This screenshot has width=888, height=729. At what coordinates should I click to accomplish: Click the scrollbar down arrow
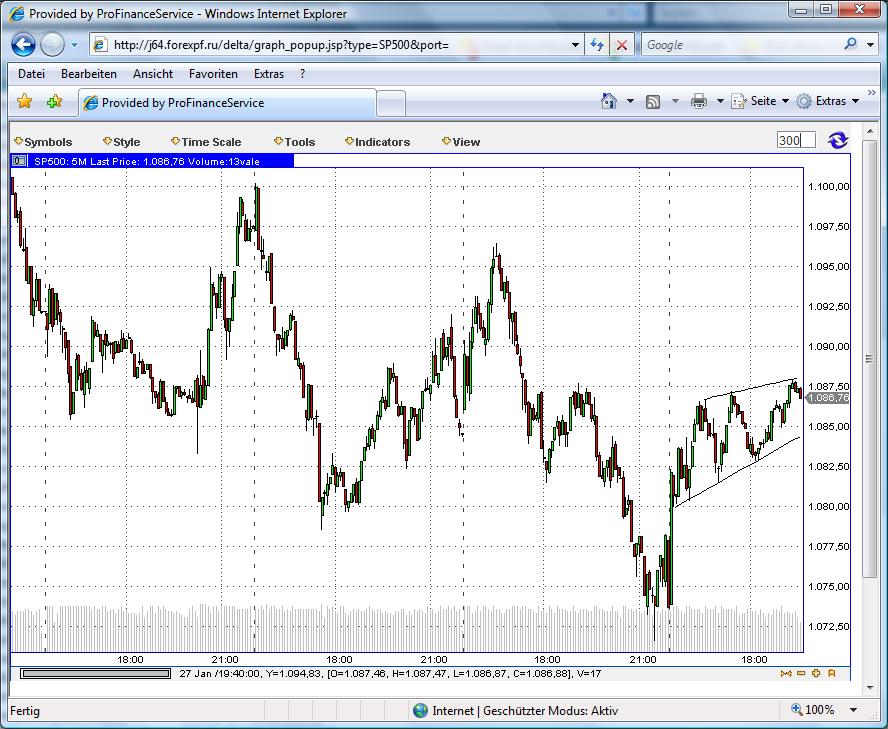pyautogui.click(x=870, y=688)
